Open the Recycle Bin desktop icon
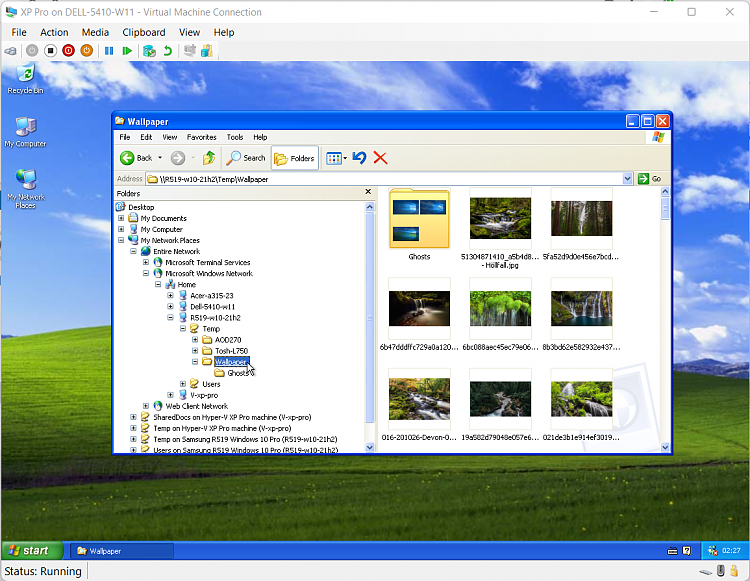Image resolution: width=750 pixels, height=581 pixels. click(25, 79)
